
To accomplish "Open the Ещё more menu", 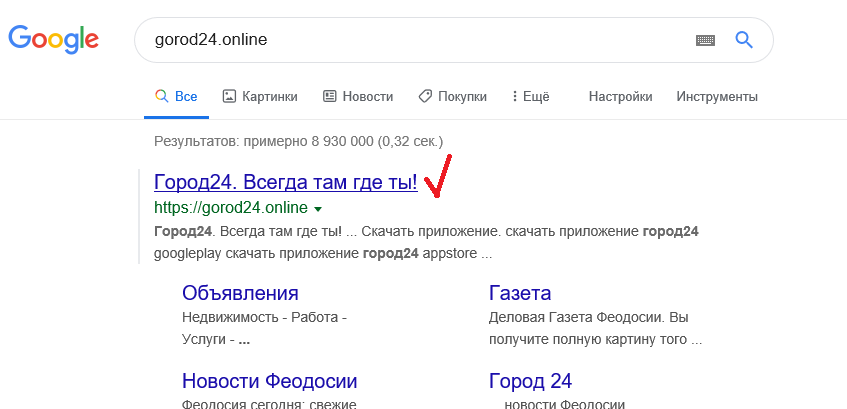I will click(x=530, y=97).
